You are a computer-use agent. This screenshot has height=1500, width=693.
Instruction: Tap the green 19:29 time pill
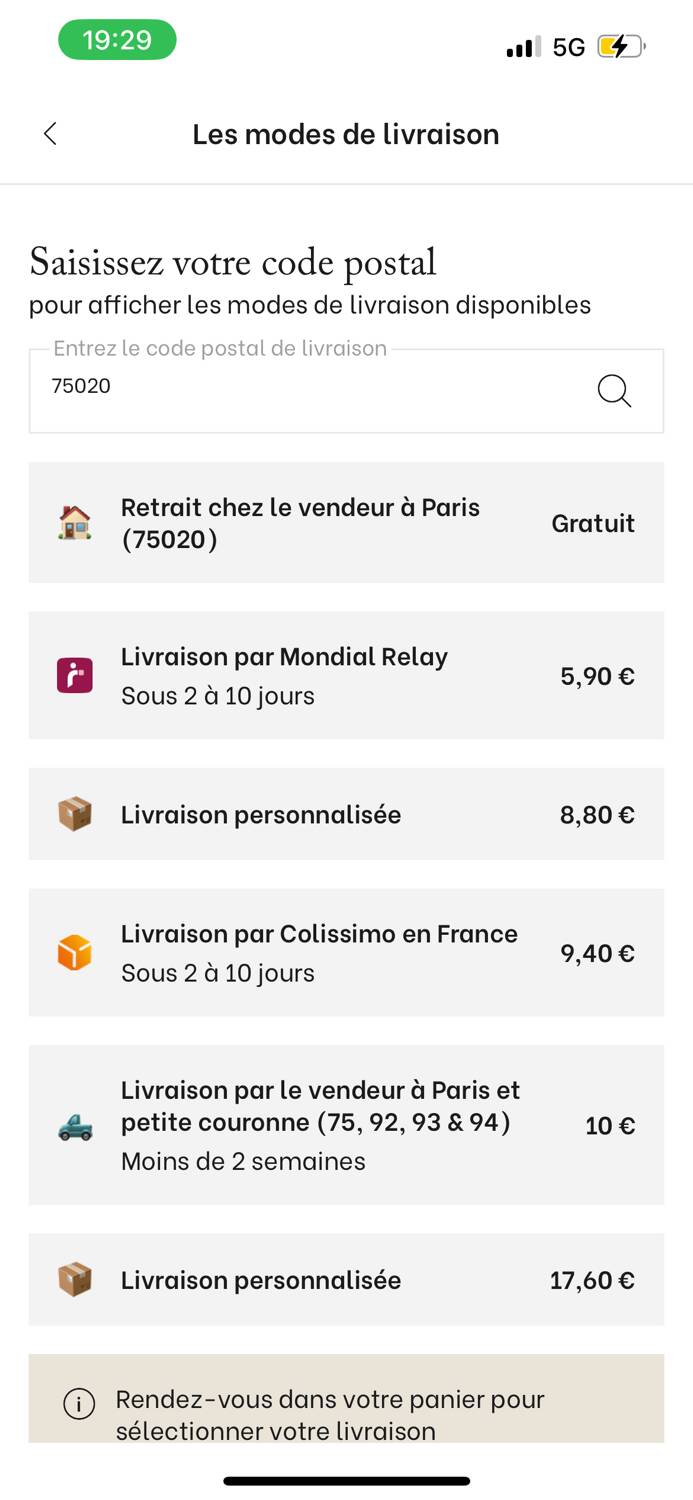pos(117,40)
